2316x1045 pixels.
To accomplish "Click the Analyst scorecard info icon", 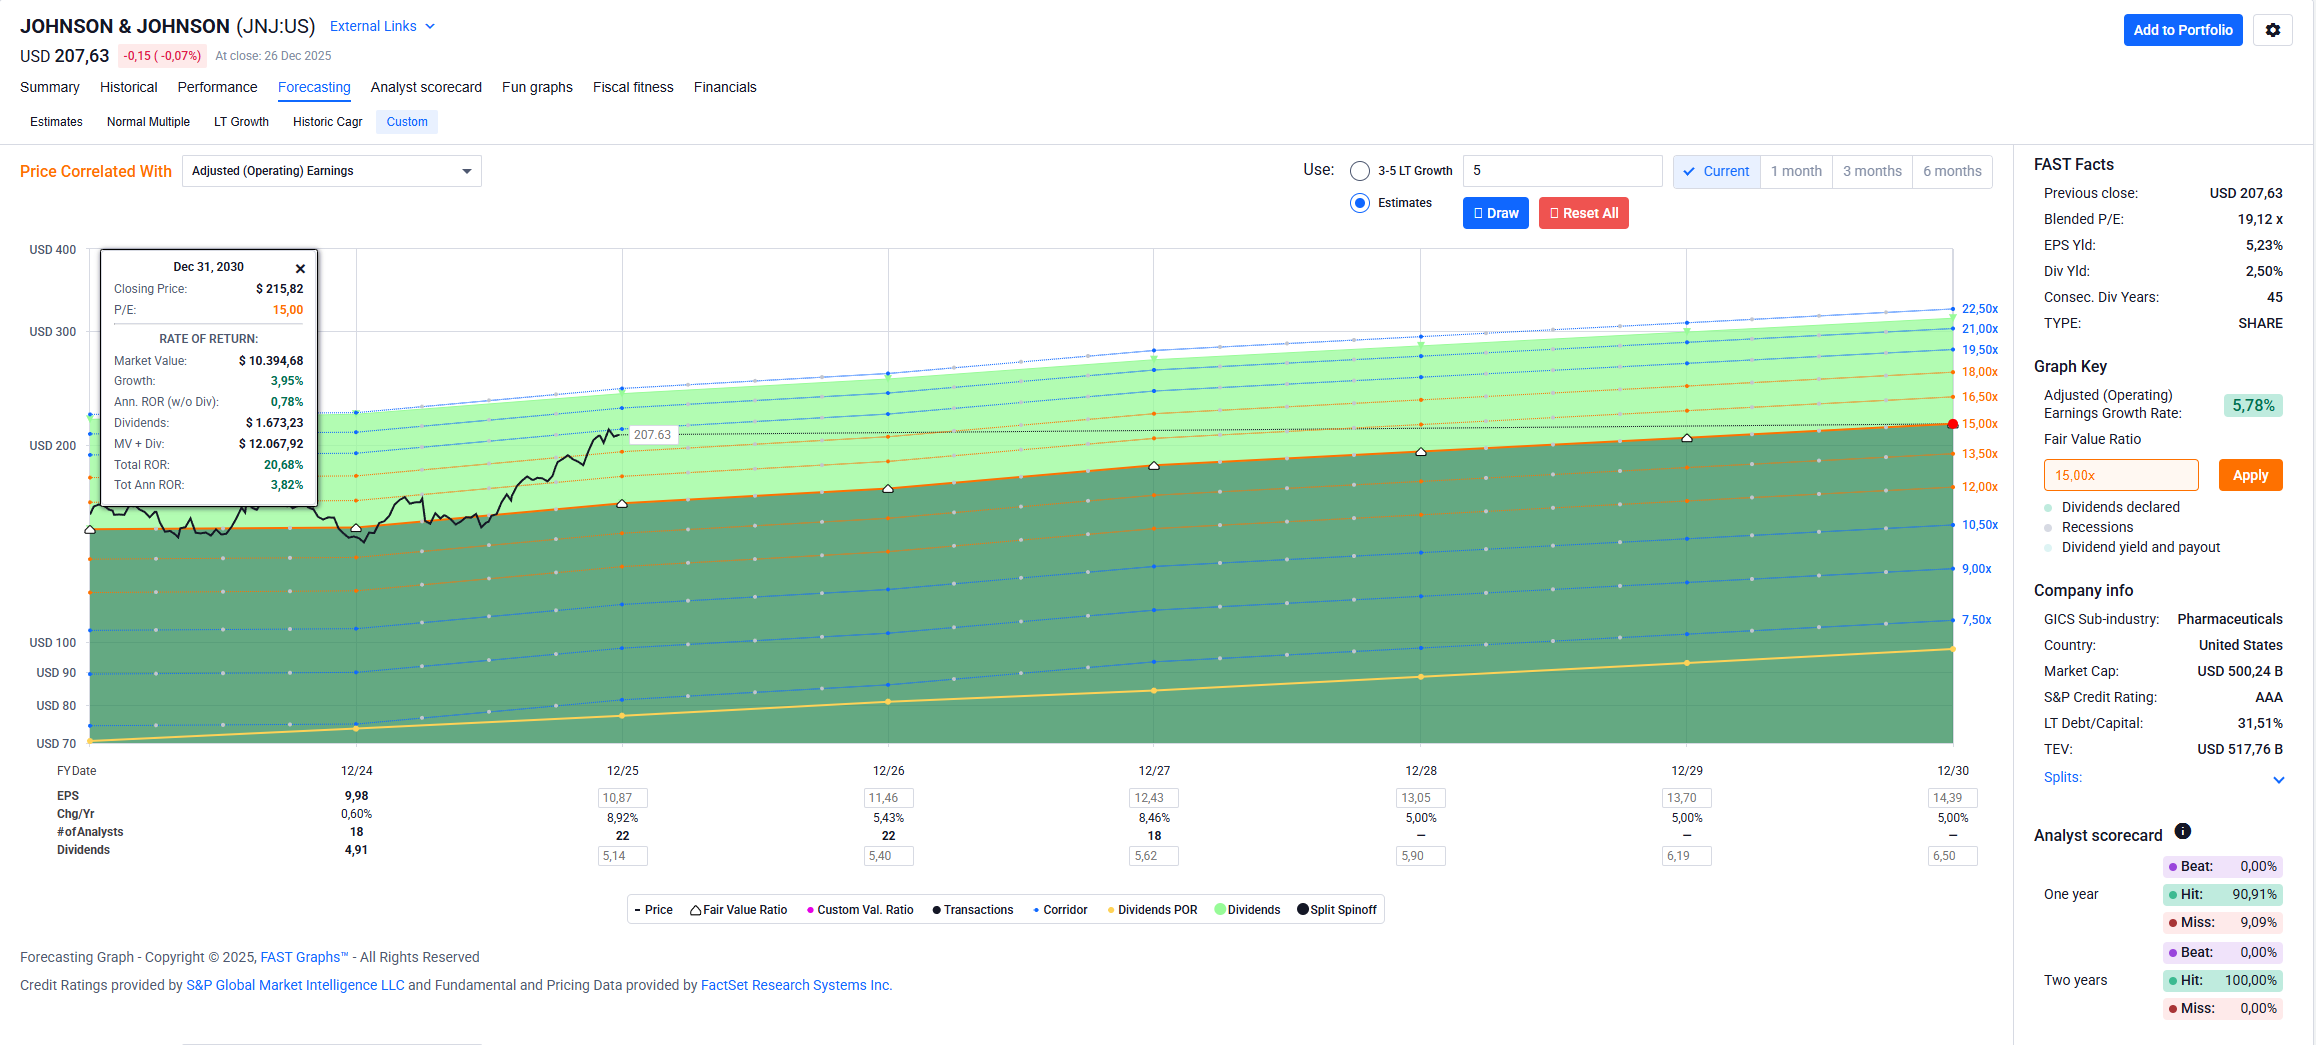I will pos(2183,831).
